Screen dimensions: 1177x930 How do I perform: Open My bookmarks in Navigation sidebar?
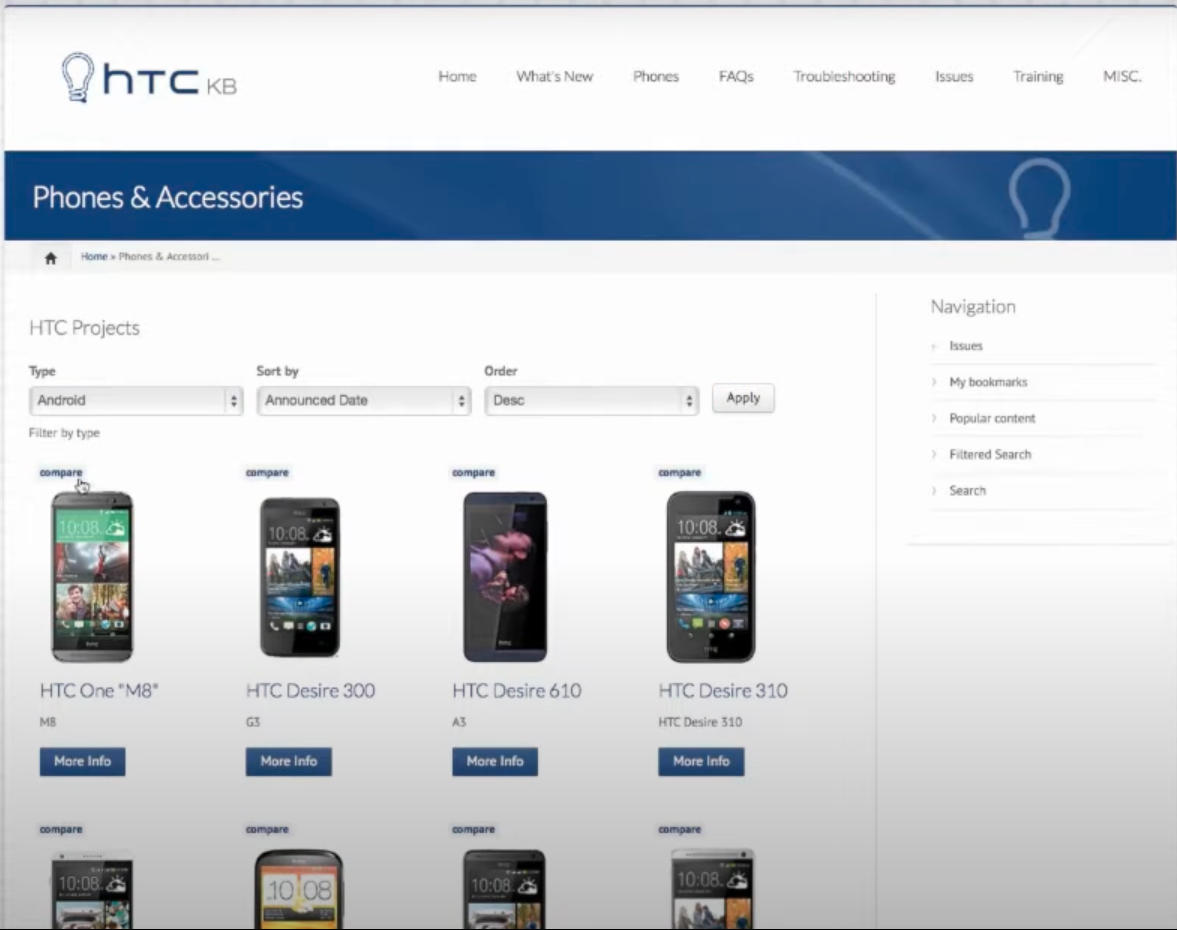[988, 382]
